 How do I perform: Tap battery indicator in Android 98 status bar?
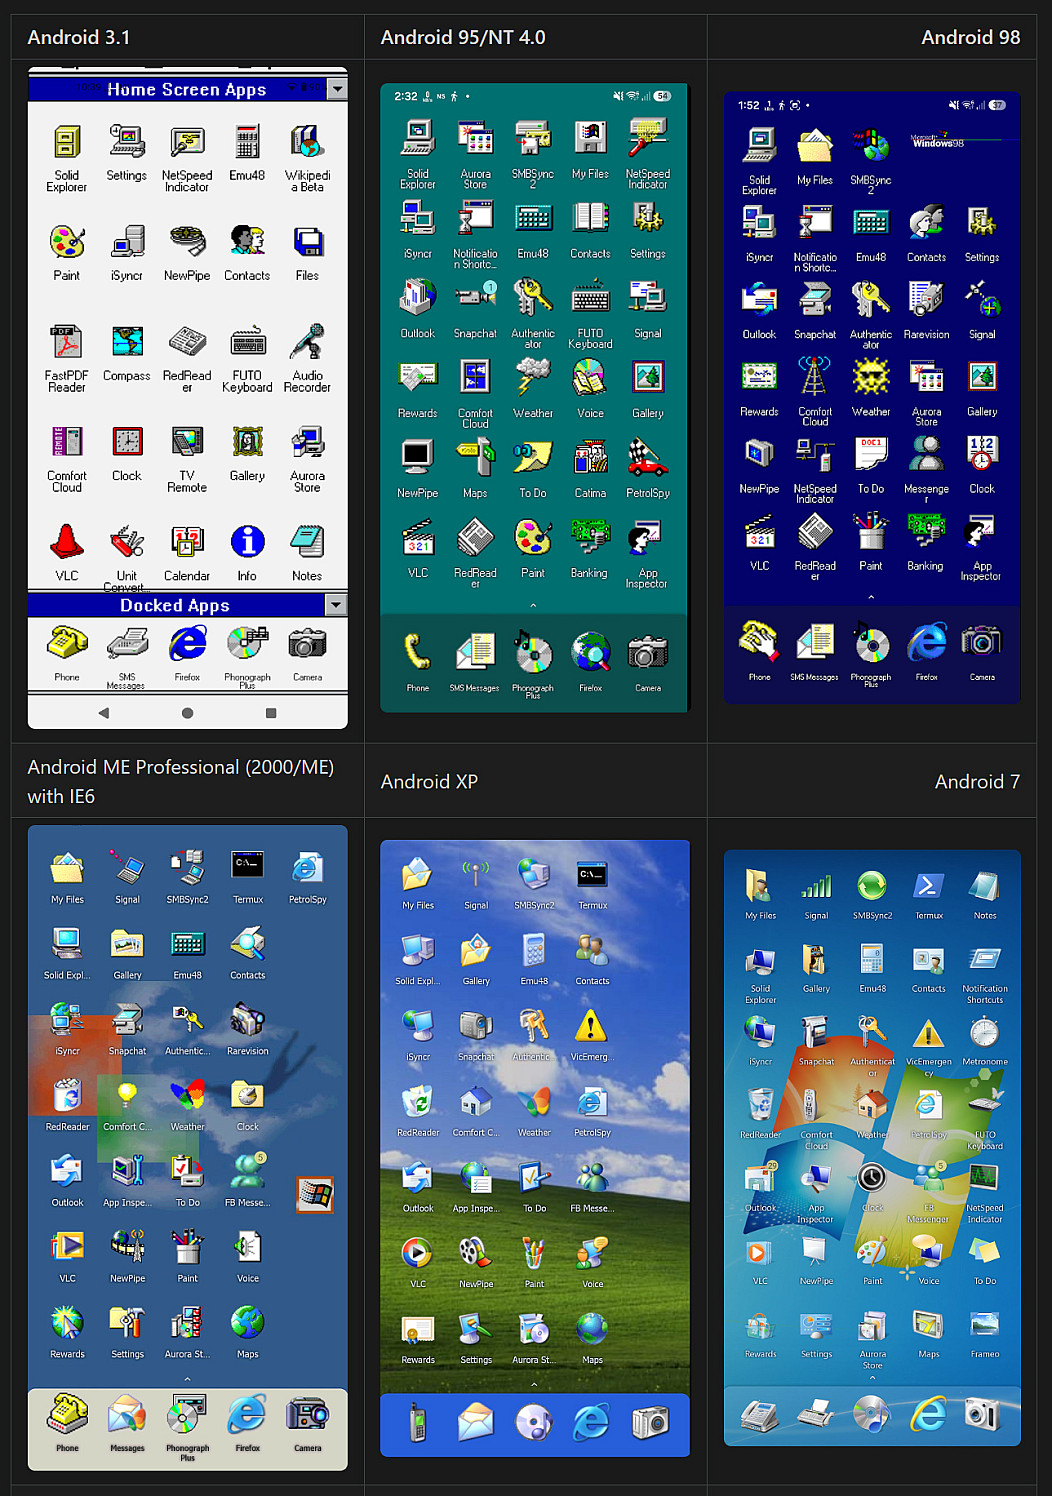(997, 105)
